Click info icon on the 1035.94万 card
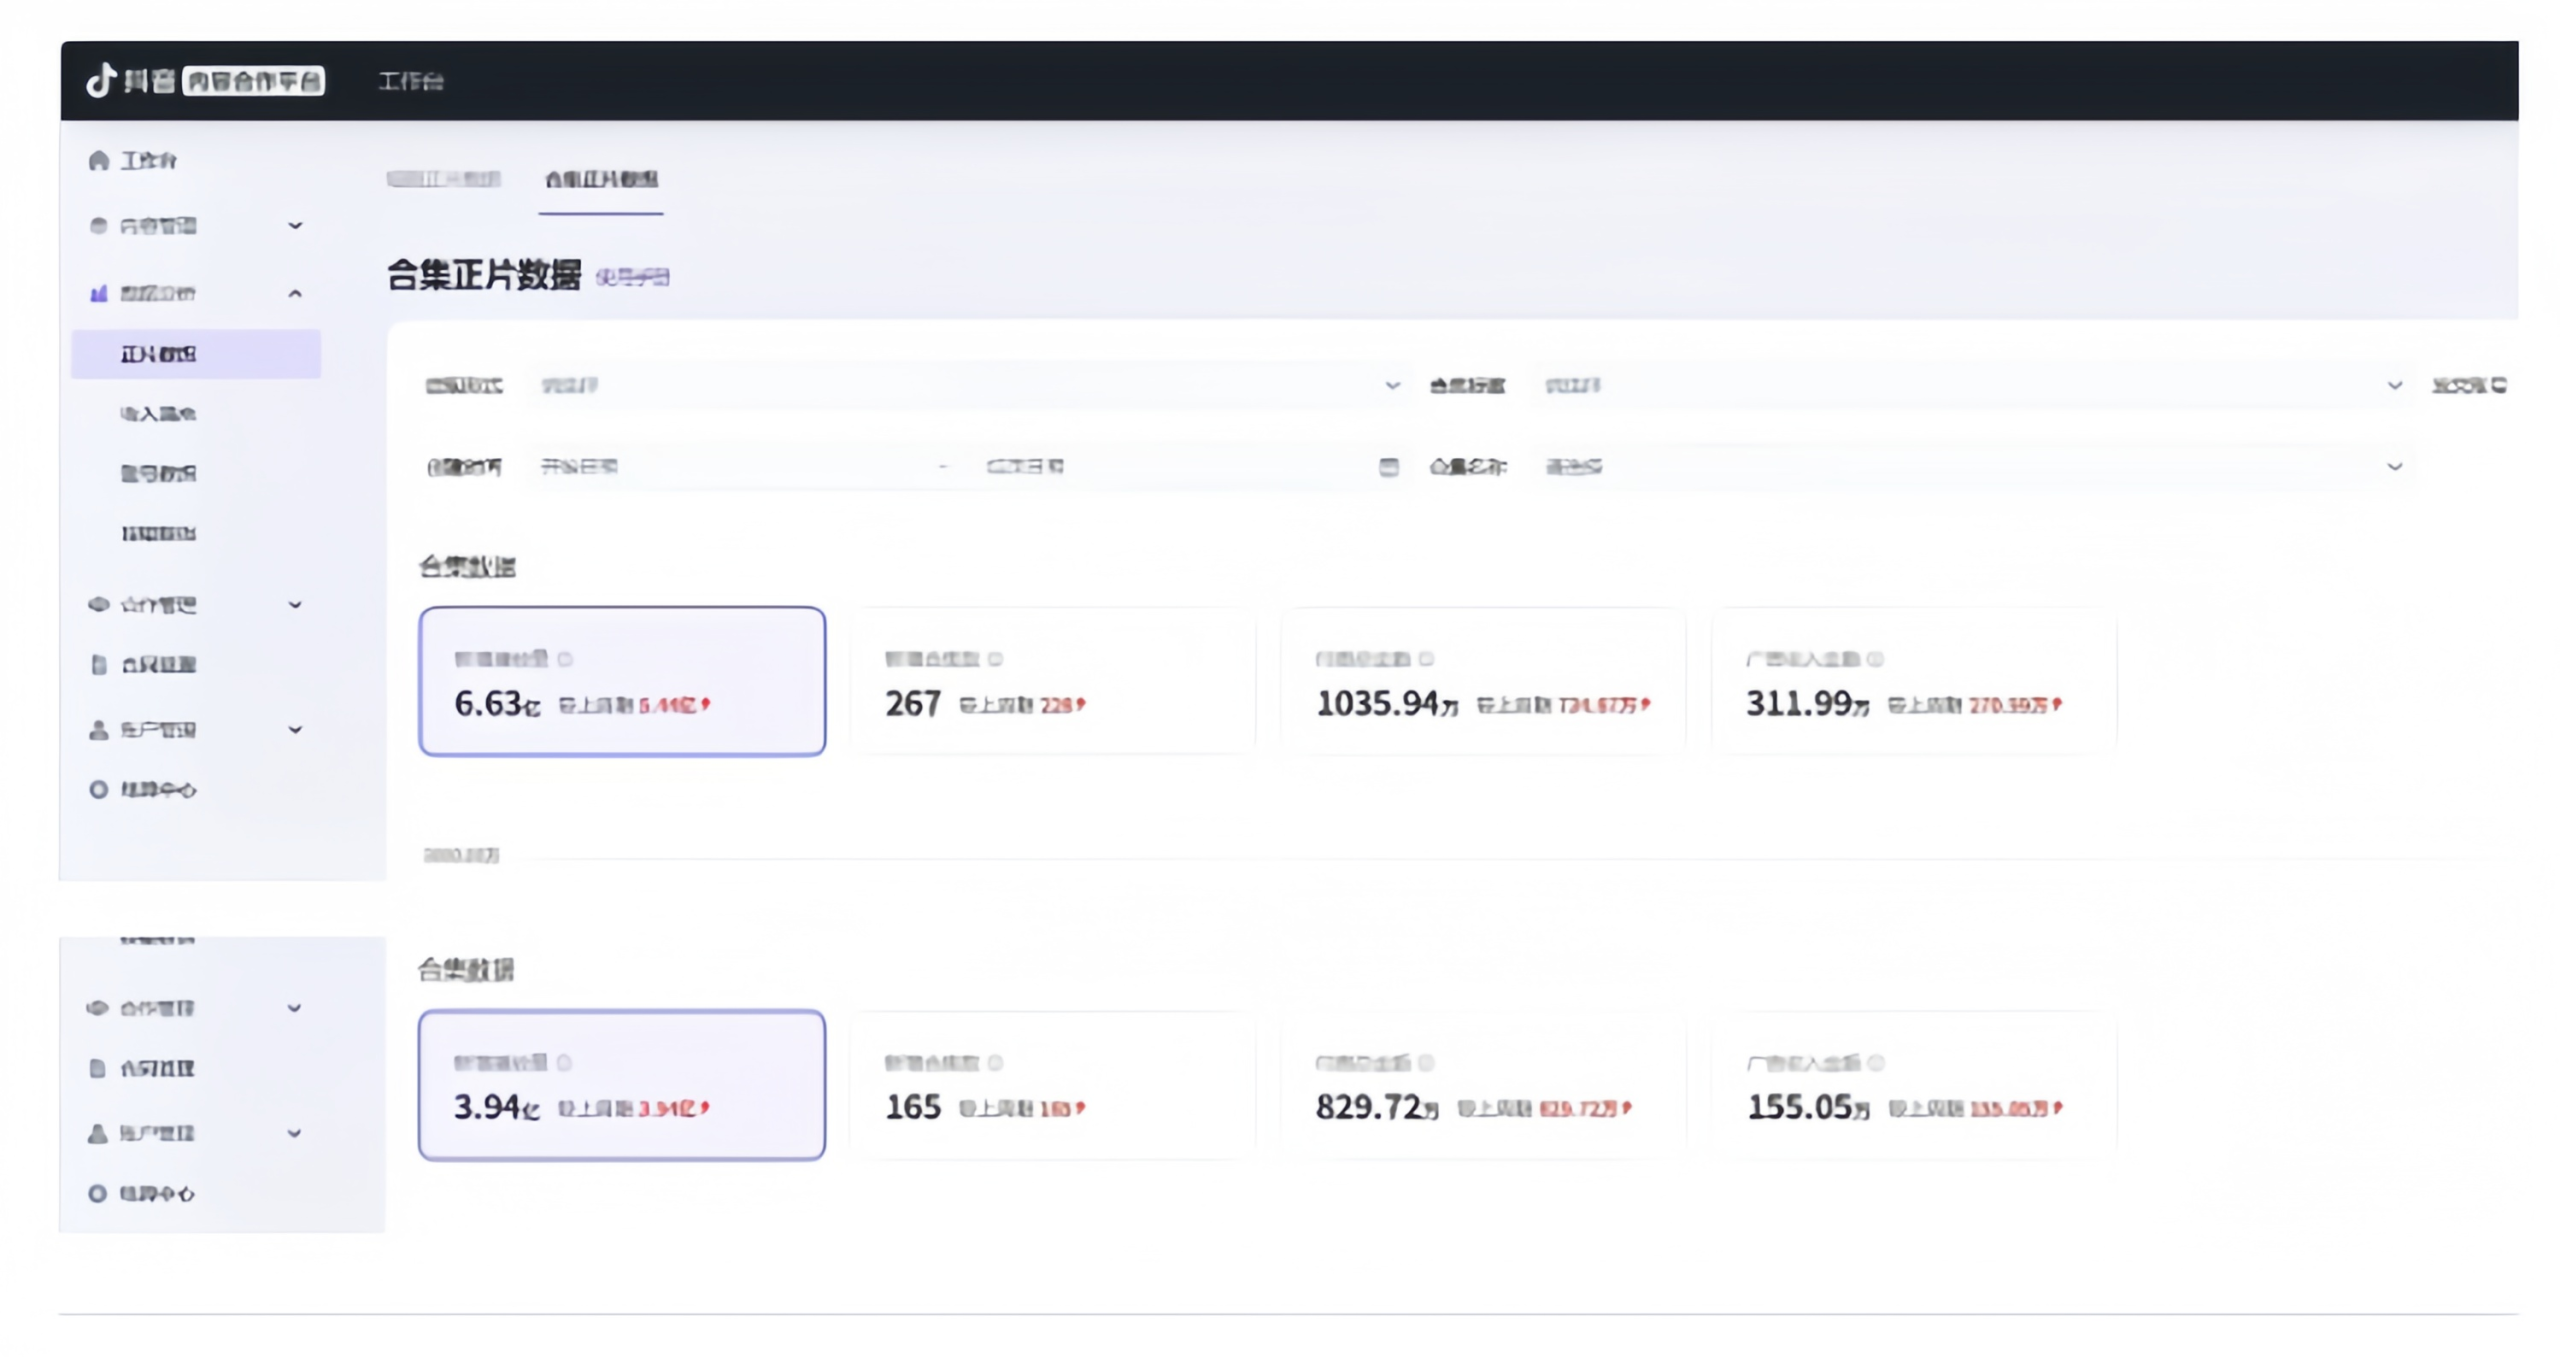The height and width of the screenshot is (1357, 2560). [x=1426, y=659]
